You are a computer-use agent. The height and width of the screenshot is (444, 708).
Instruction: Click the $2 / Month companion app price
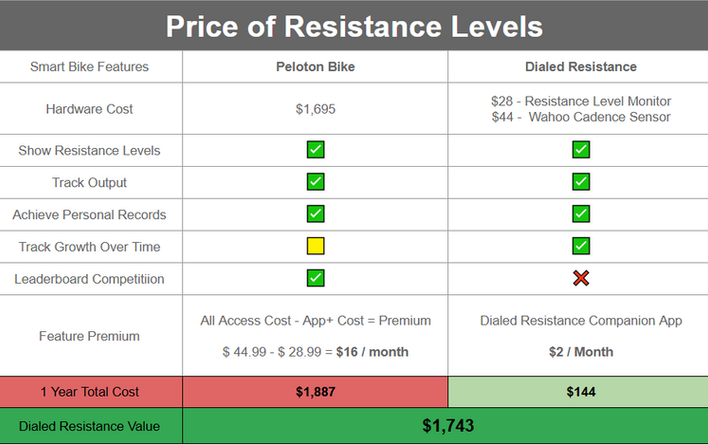coord(581,352)
